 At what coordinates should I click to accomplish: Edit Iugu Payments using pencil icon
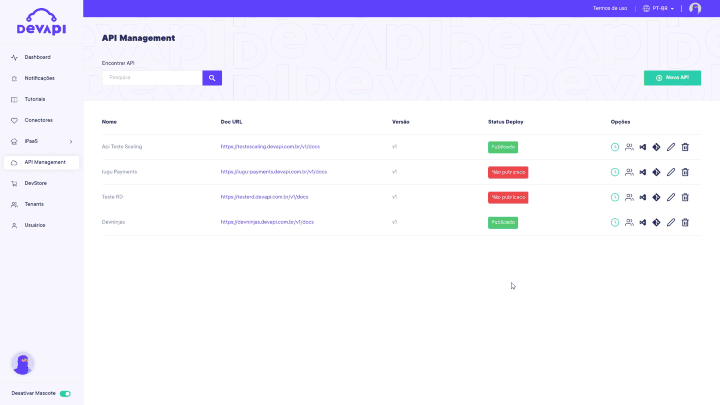click(x=671, y=172)
